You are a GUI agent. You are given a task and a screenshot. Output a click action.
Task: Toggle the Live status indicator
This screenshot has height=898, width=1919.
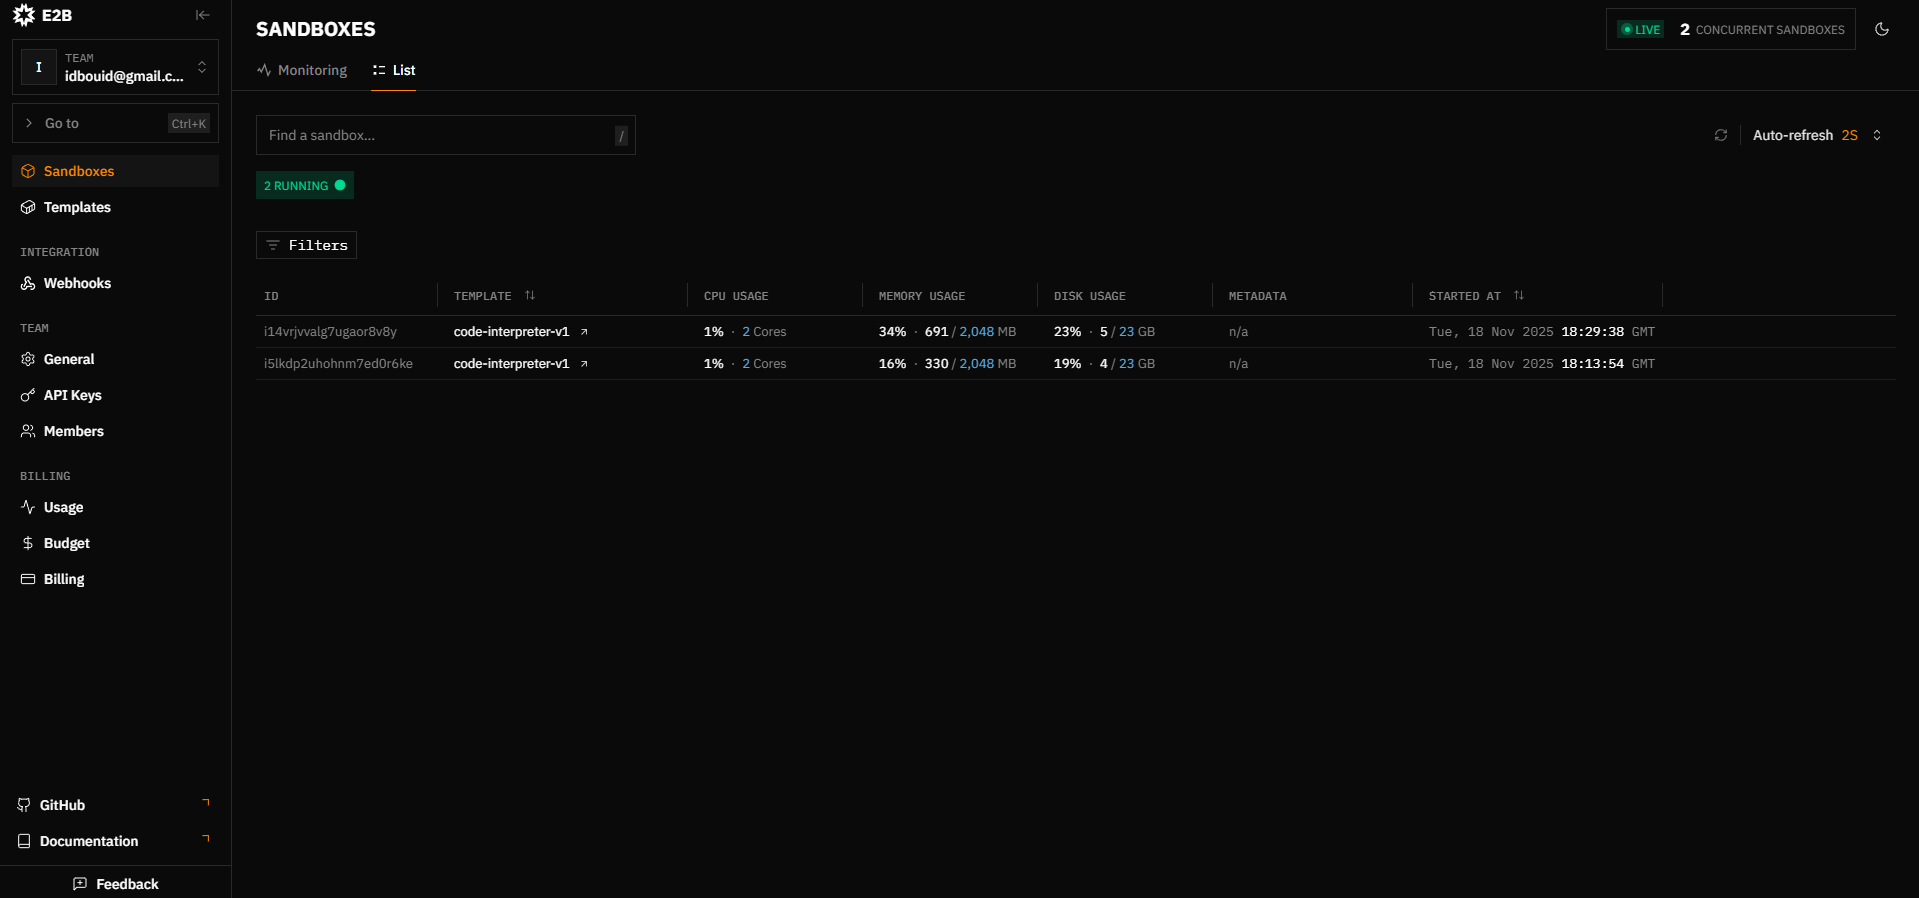pyautogui.click(x=1641, y=30)
